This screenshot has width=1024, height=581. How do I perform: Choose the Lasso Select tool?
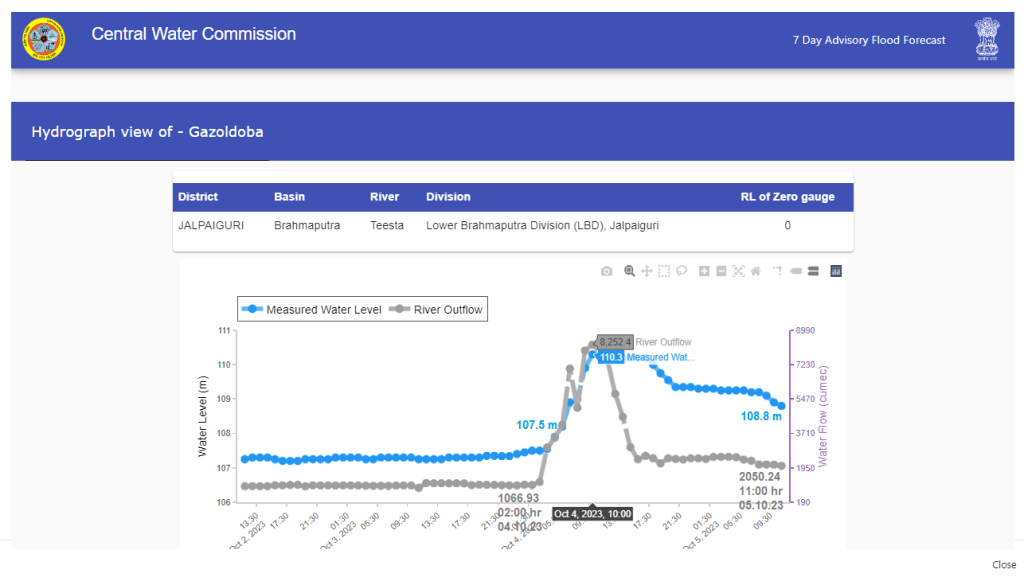681,271
